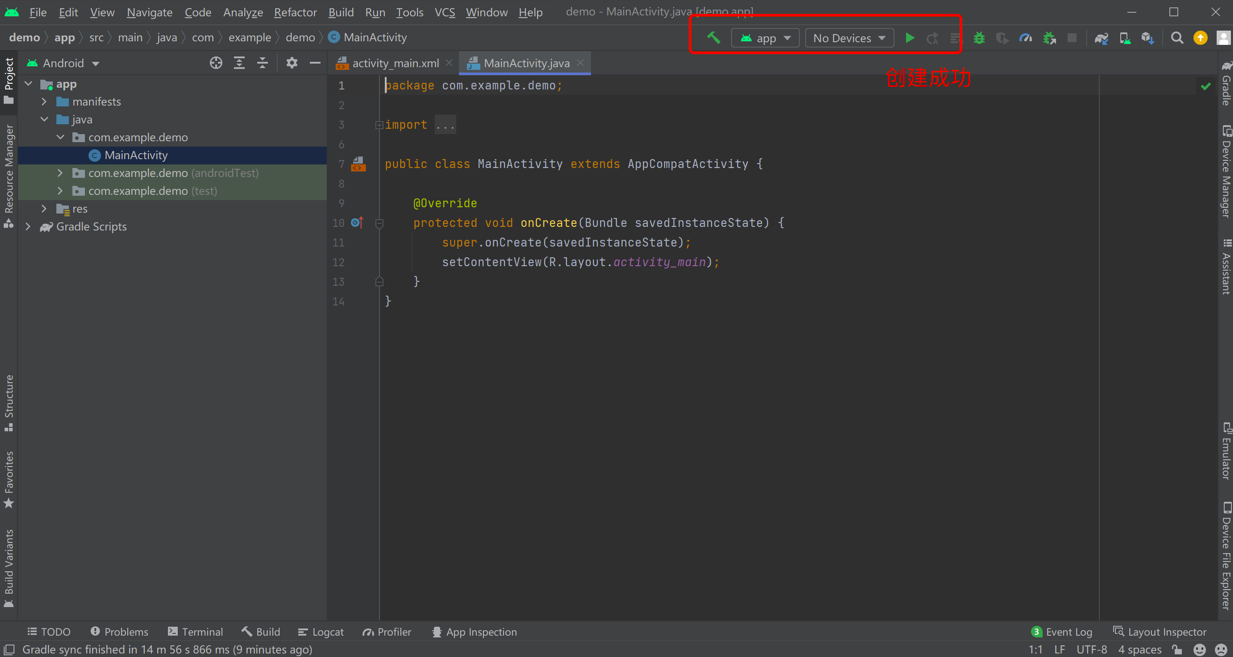Toggle the Structure tool window
1233x657 pixels.
coord(9,403)
